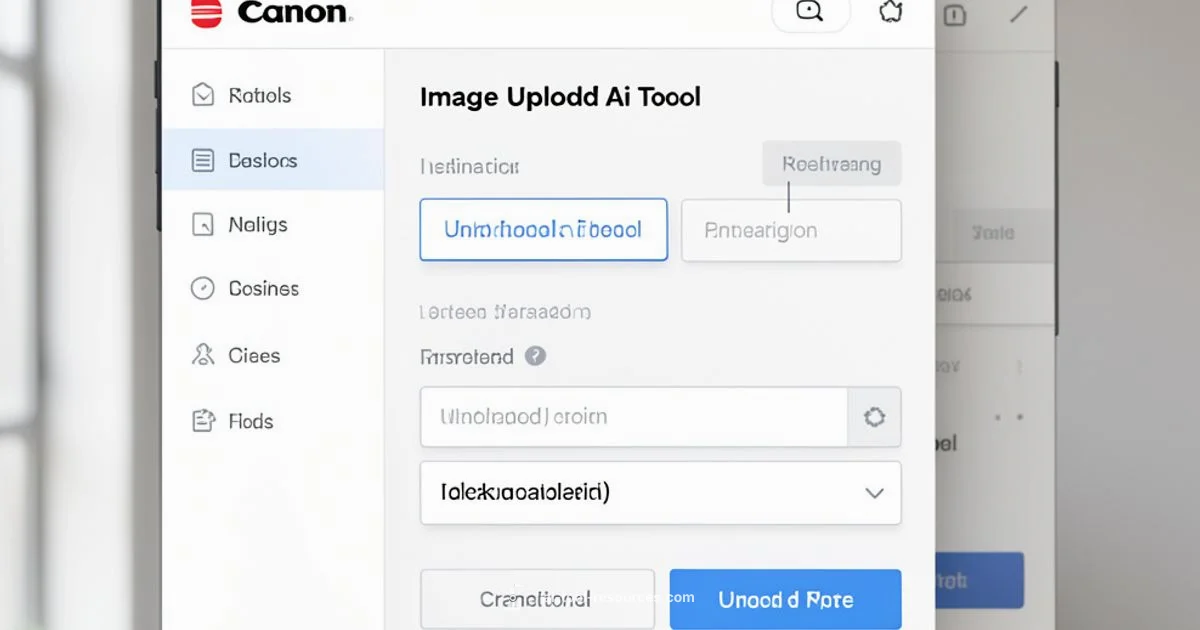Image resolution: width=1200 pixels, height=630 pixels.
Task: Open the Flods notes icon
Action: [x=204, y=421]
